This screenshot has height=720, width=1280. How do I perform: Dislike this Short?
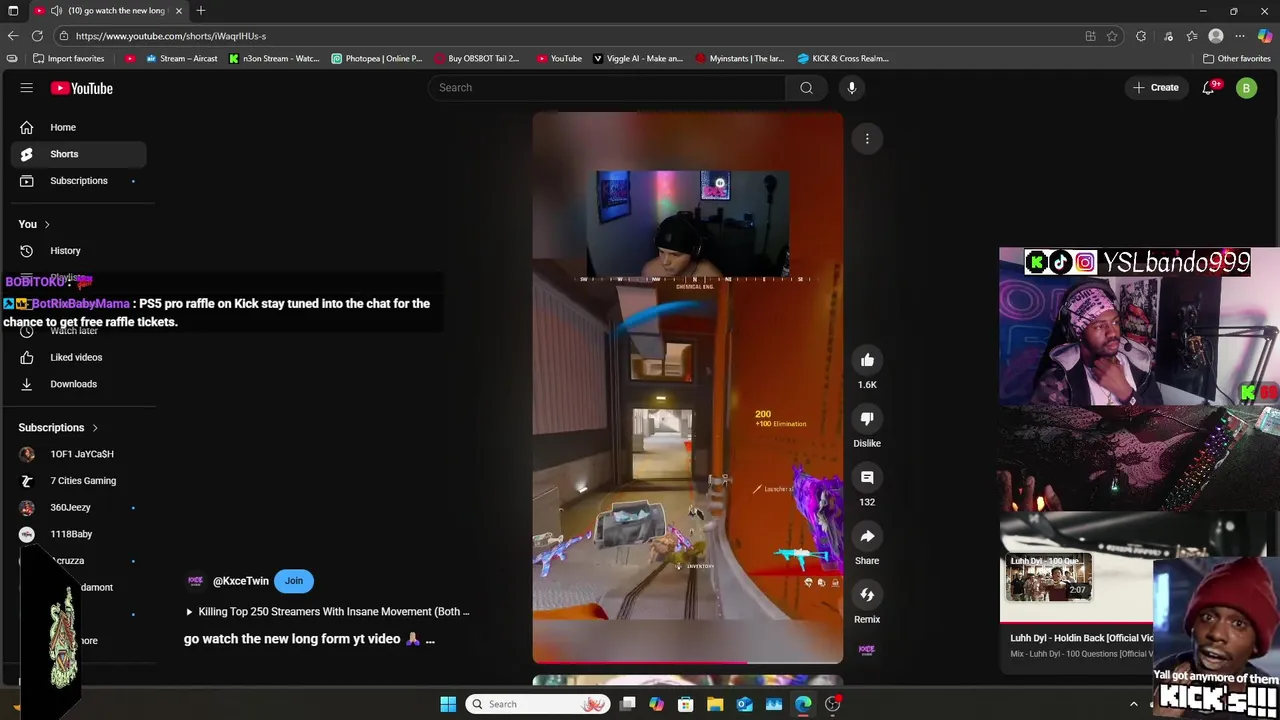coord(867,419)
